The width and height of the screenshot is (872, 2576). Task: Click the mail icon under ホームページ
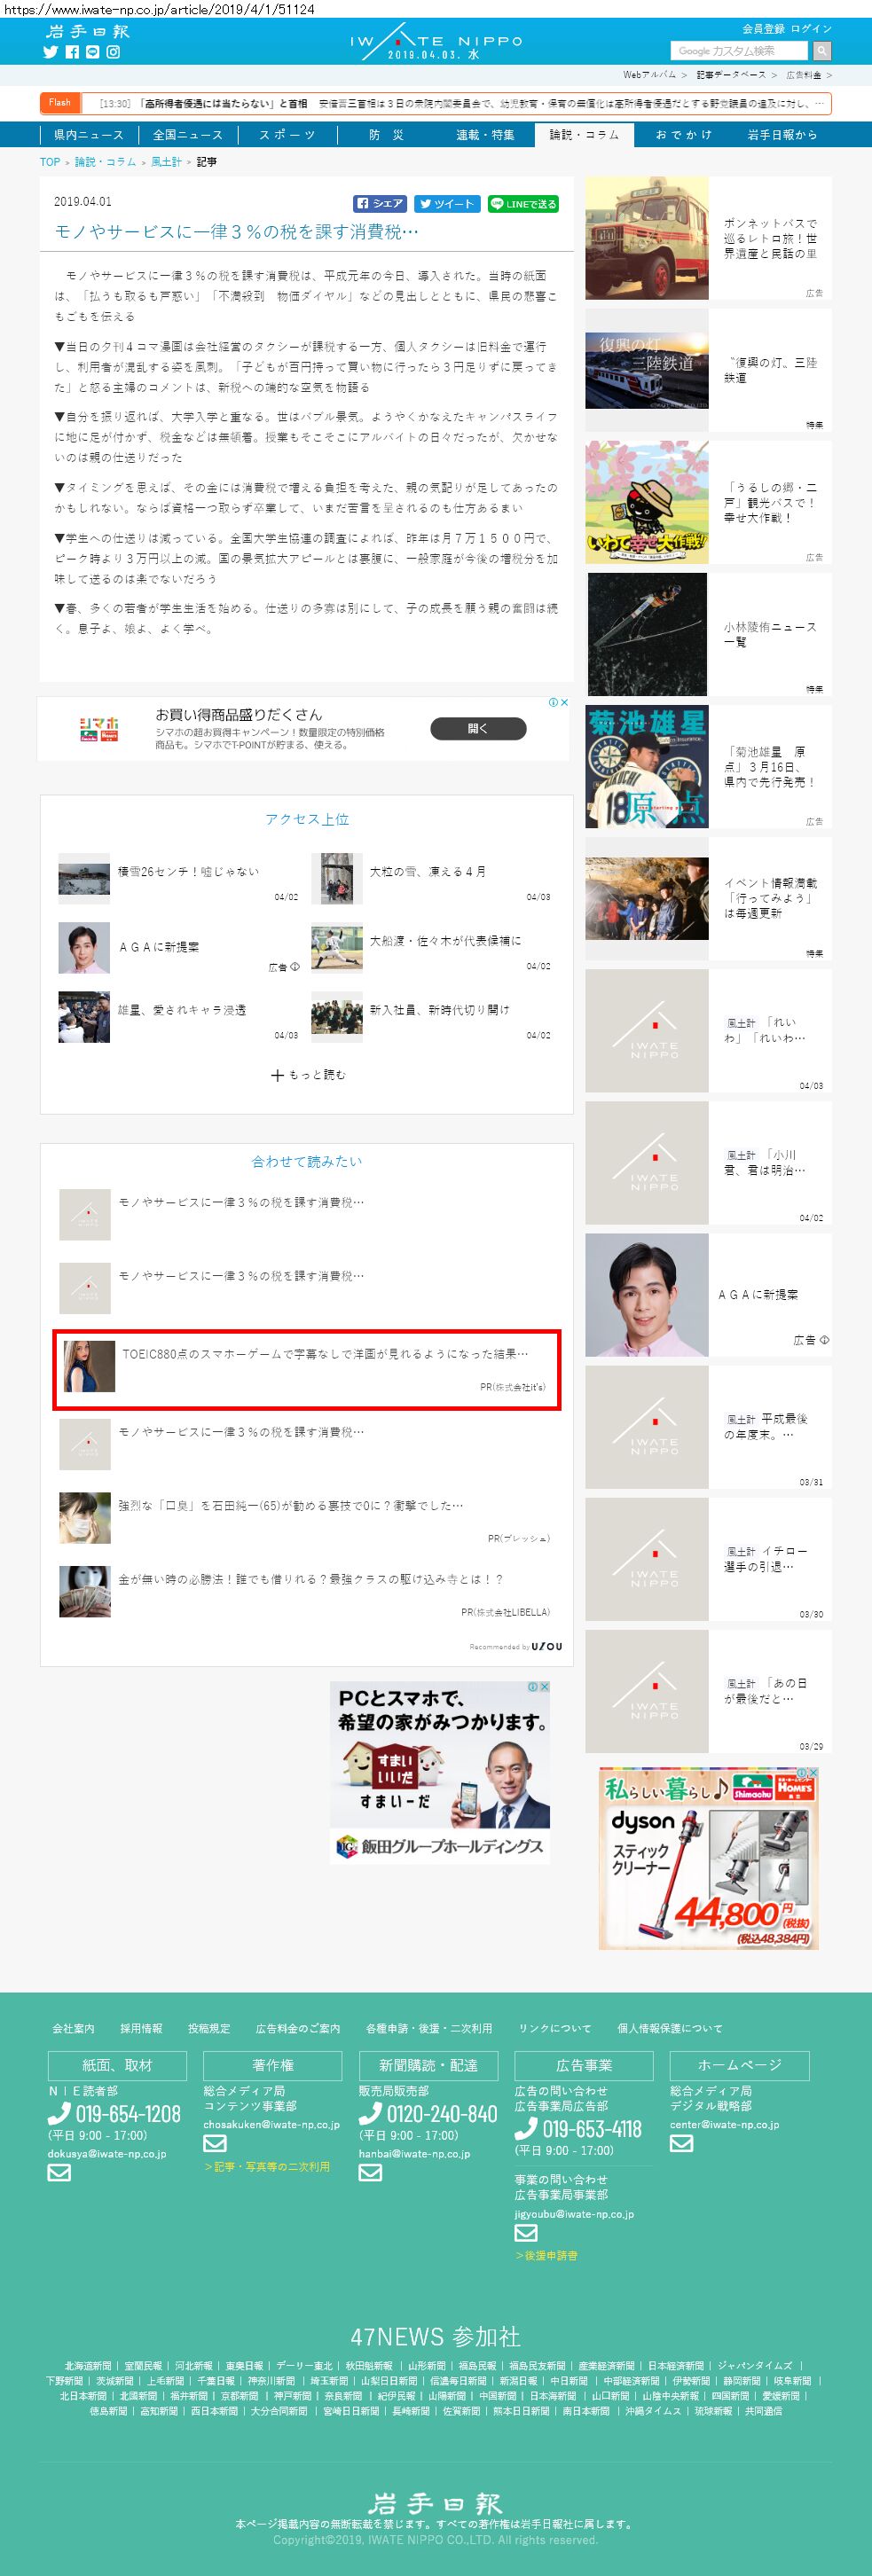tap(681, 2143)
